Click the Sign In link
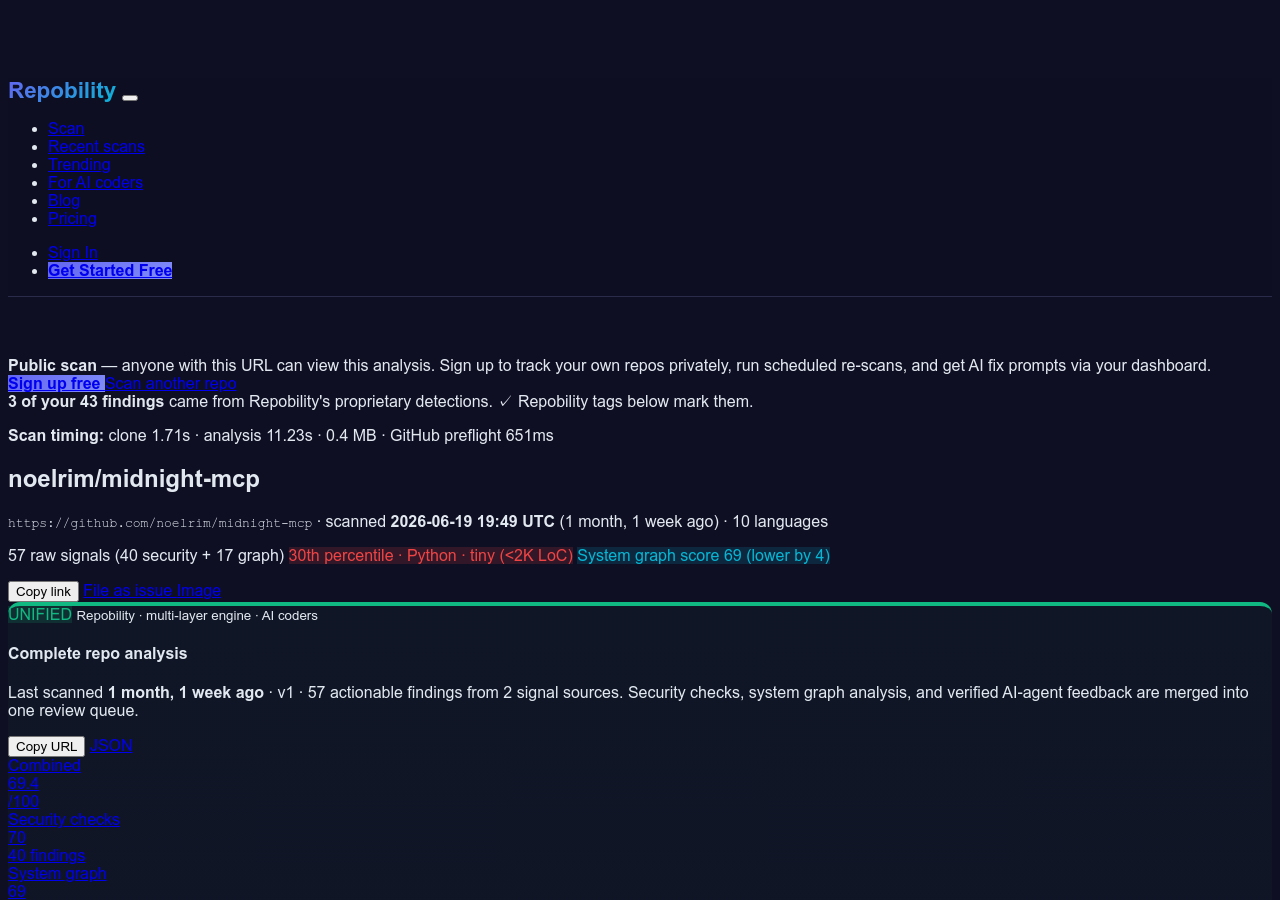The image size is (1280, 900). click(x=73, y=252)
